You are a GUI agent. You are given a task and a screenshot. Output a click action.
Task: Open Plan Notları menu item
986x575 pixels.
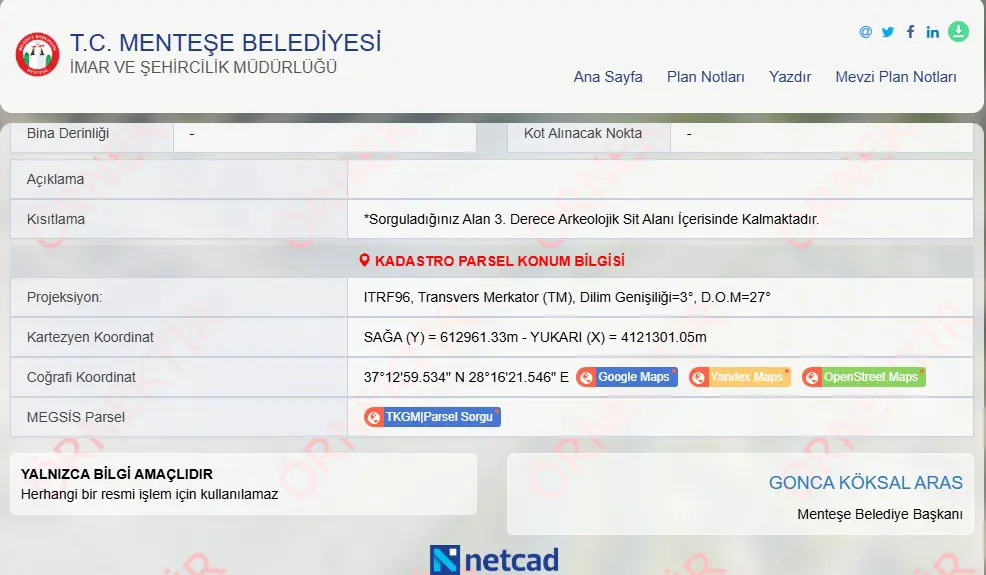(x=706, y=77)
